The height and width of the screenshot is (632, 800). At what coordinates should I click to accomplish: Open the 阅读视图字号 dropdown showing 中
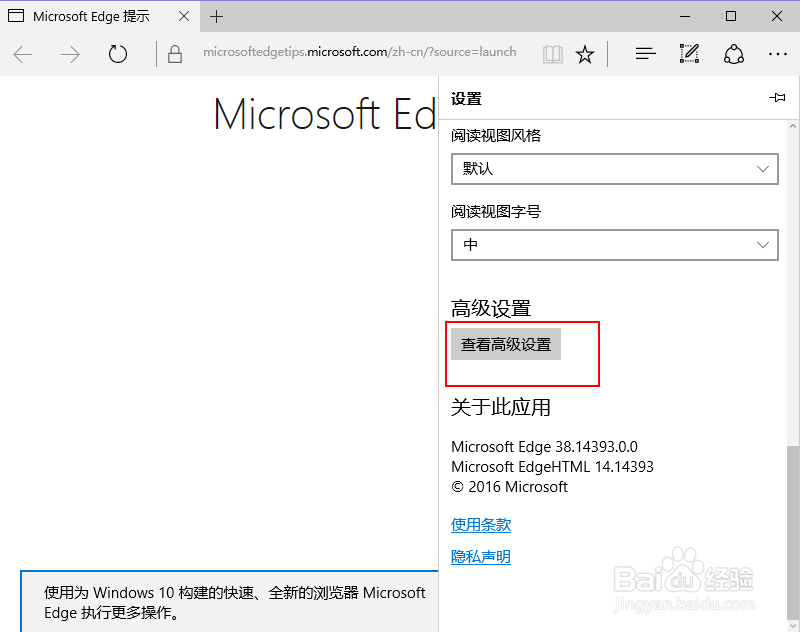point(615,245)
